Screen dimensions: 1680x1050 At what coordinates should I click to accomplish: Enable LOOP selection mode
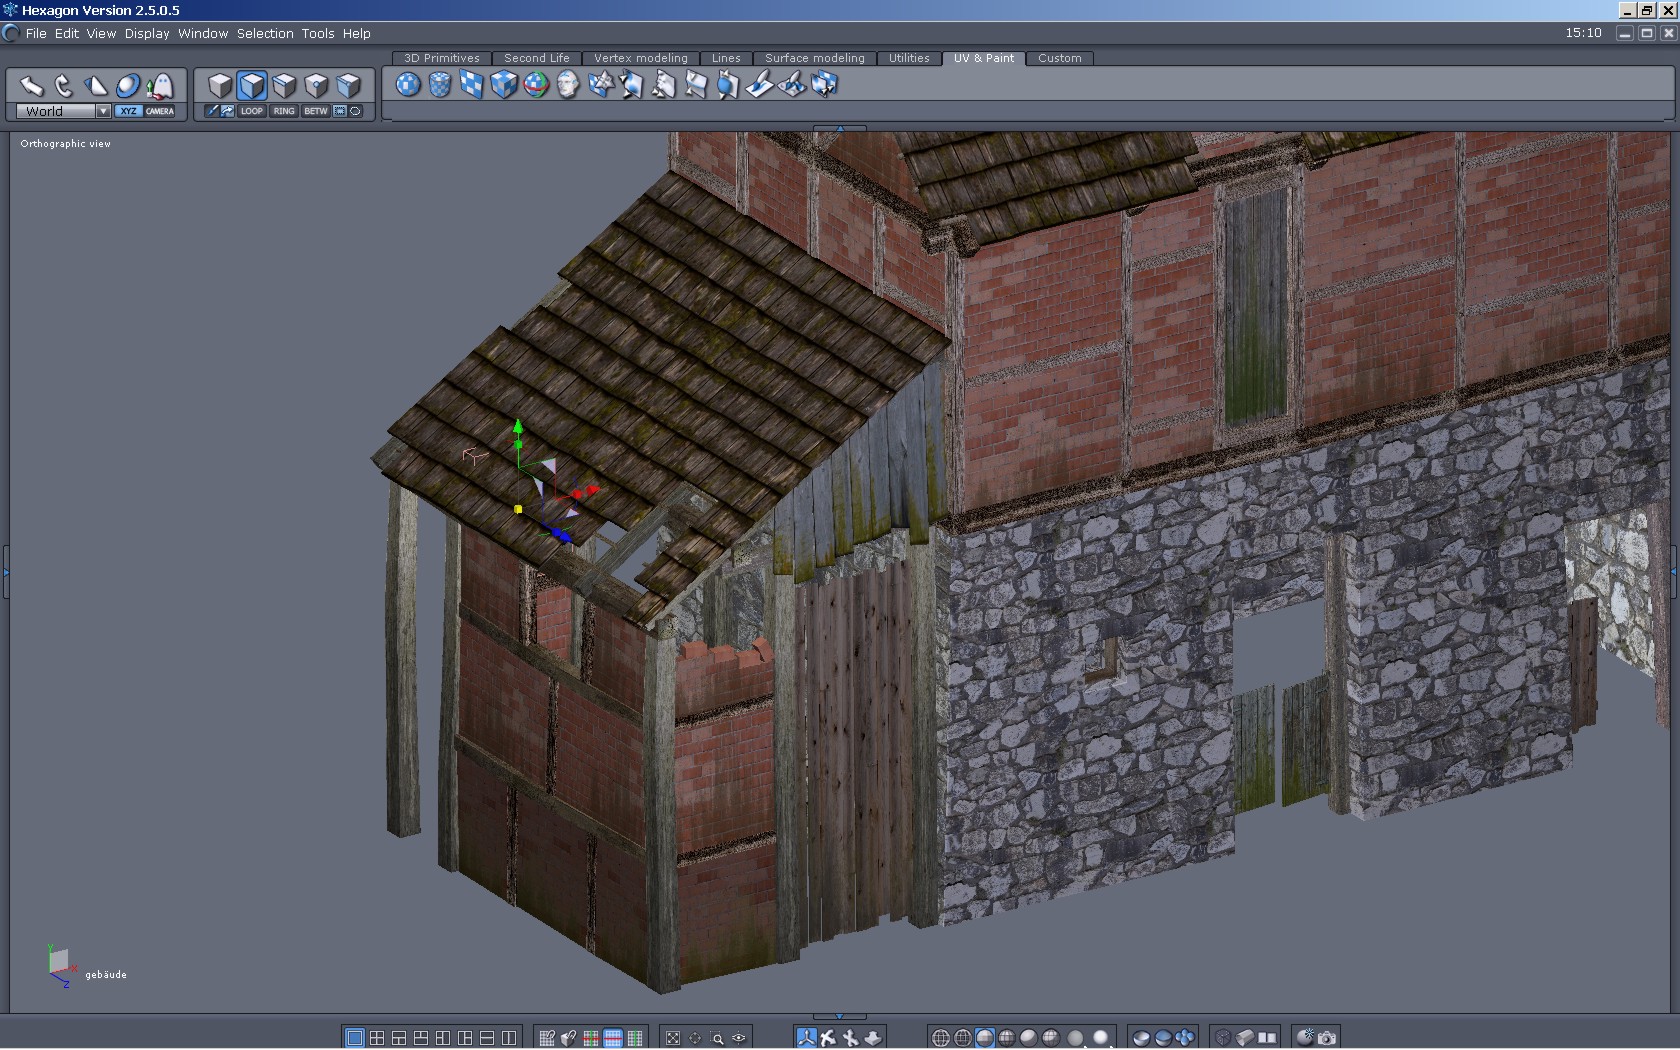pos(252,111)
